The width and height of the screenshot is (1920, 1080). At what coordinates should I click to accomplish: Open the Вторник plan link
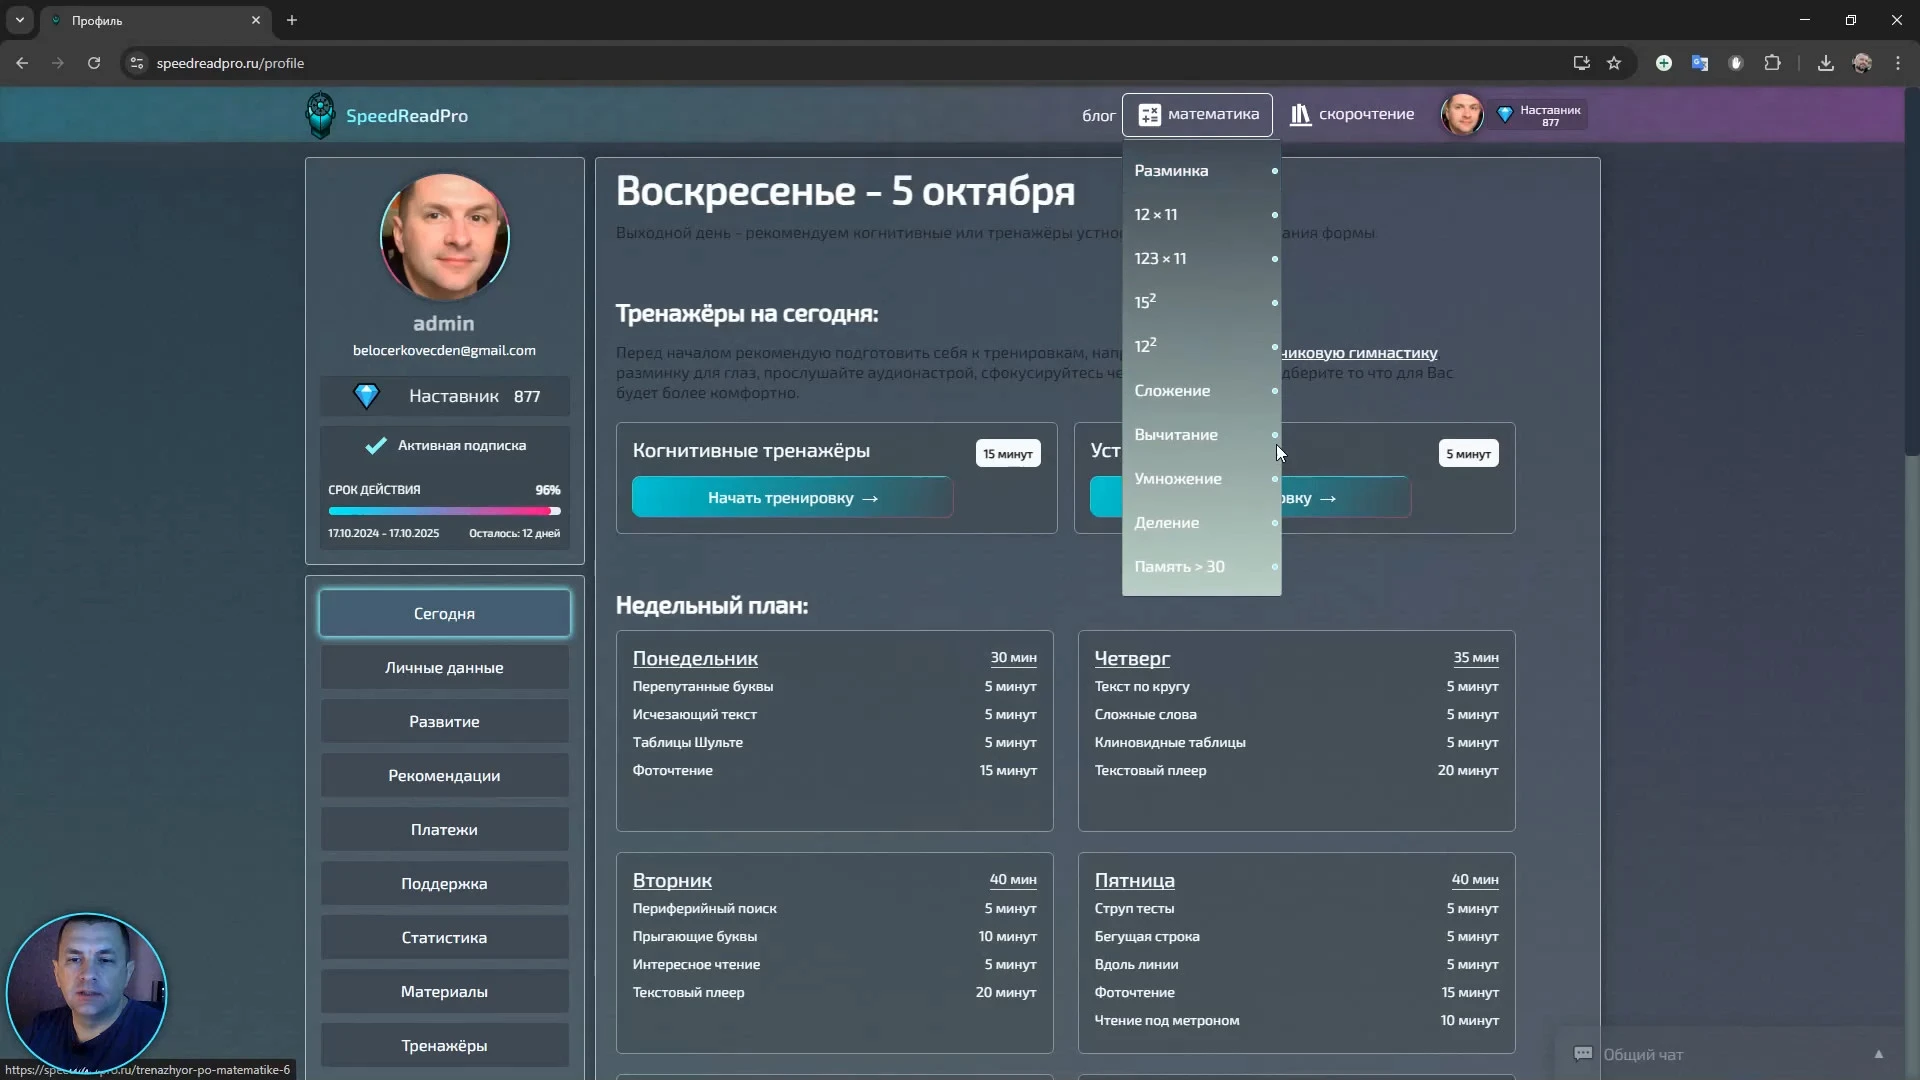tap(672, 880)
